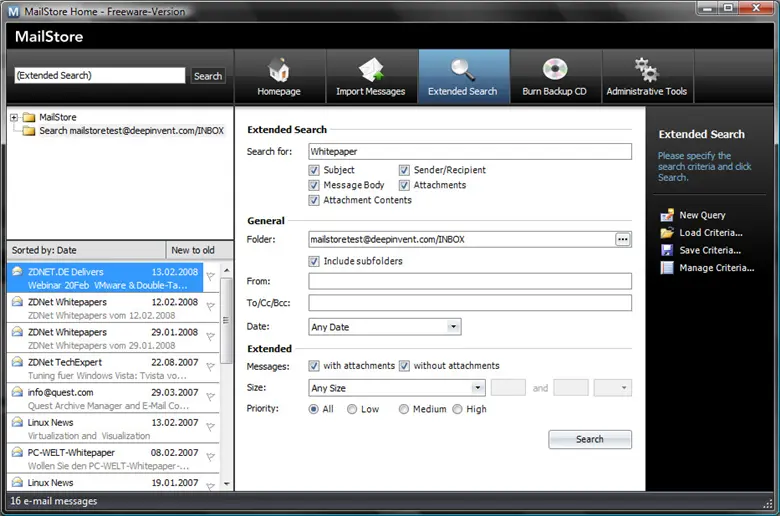This screenshot has width=780, height=516.
Task: Click envelope icon of ZDNet Whitepapers 29.01.2008
Action: tap(17, 331)
